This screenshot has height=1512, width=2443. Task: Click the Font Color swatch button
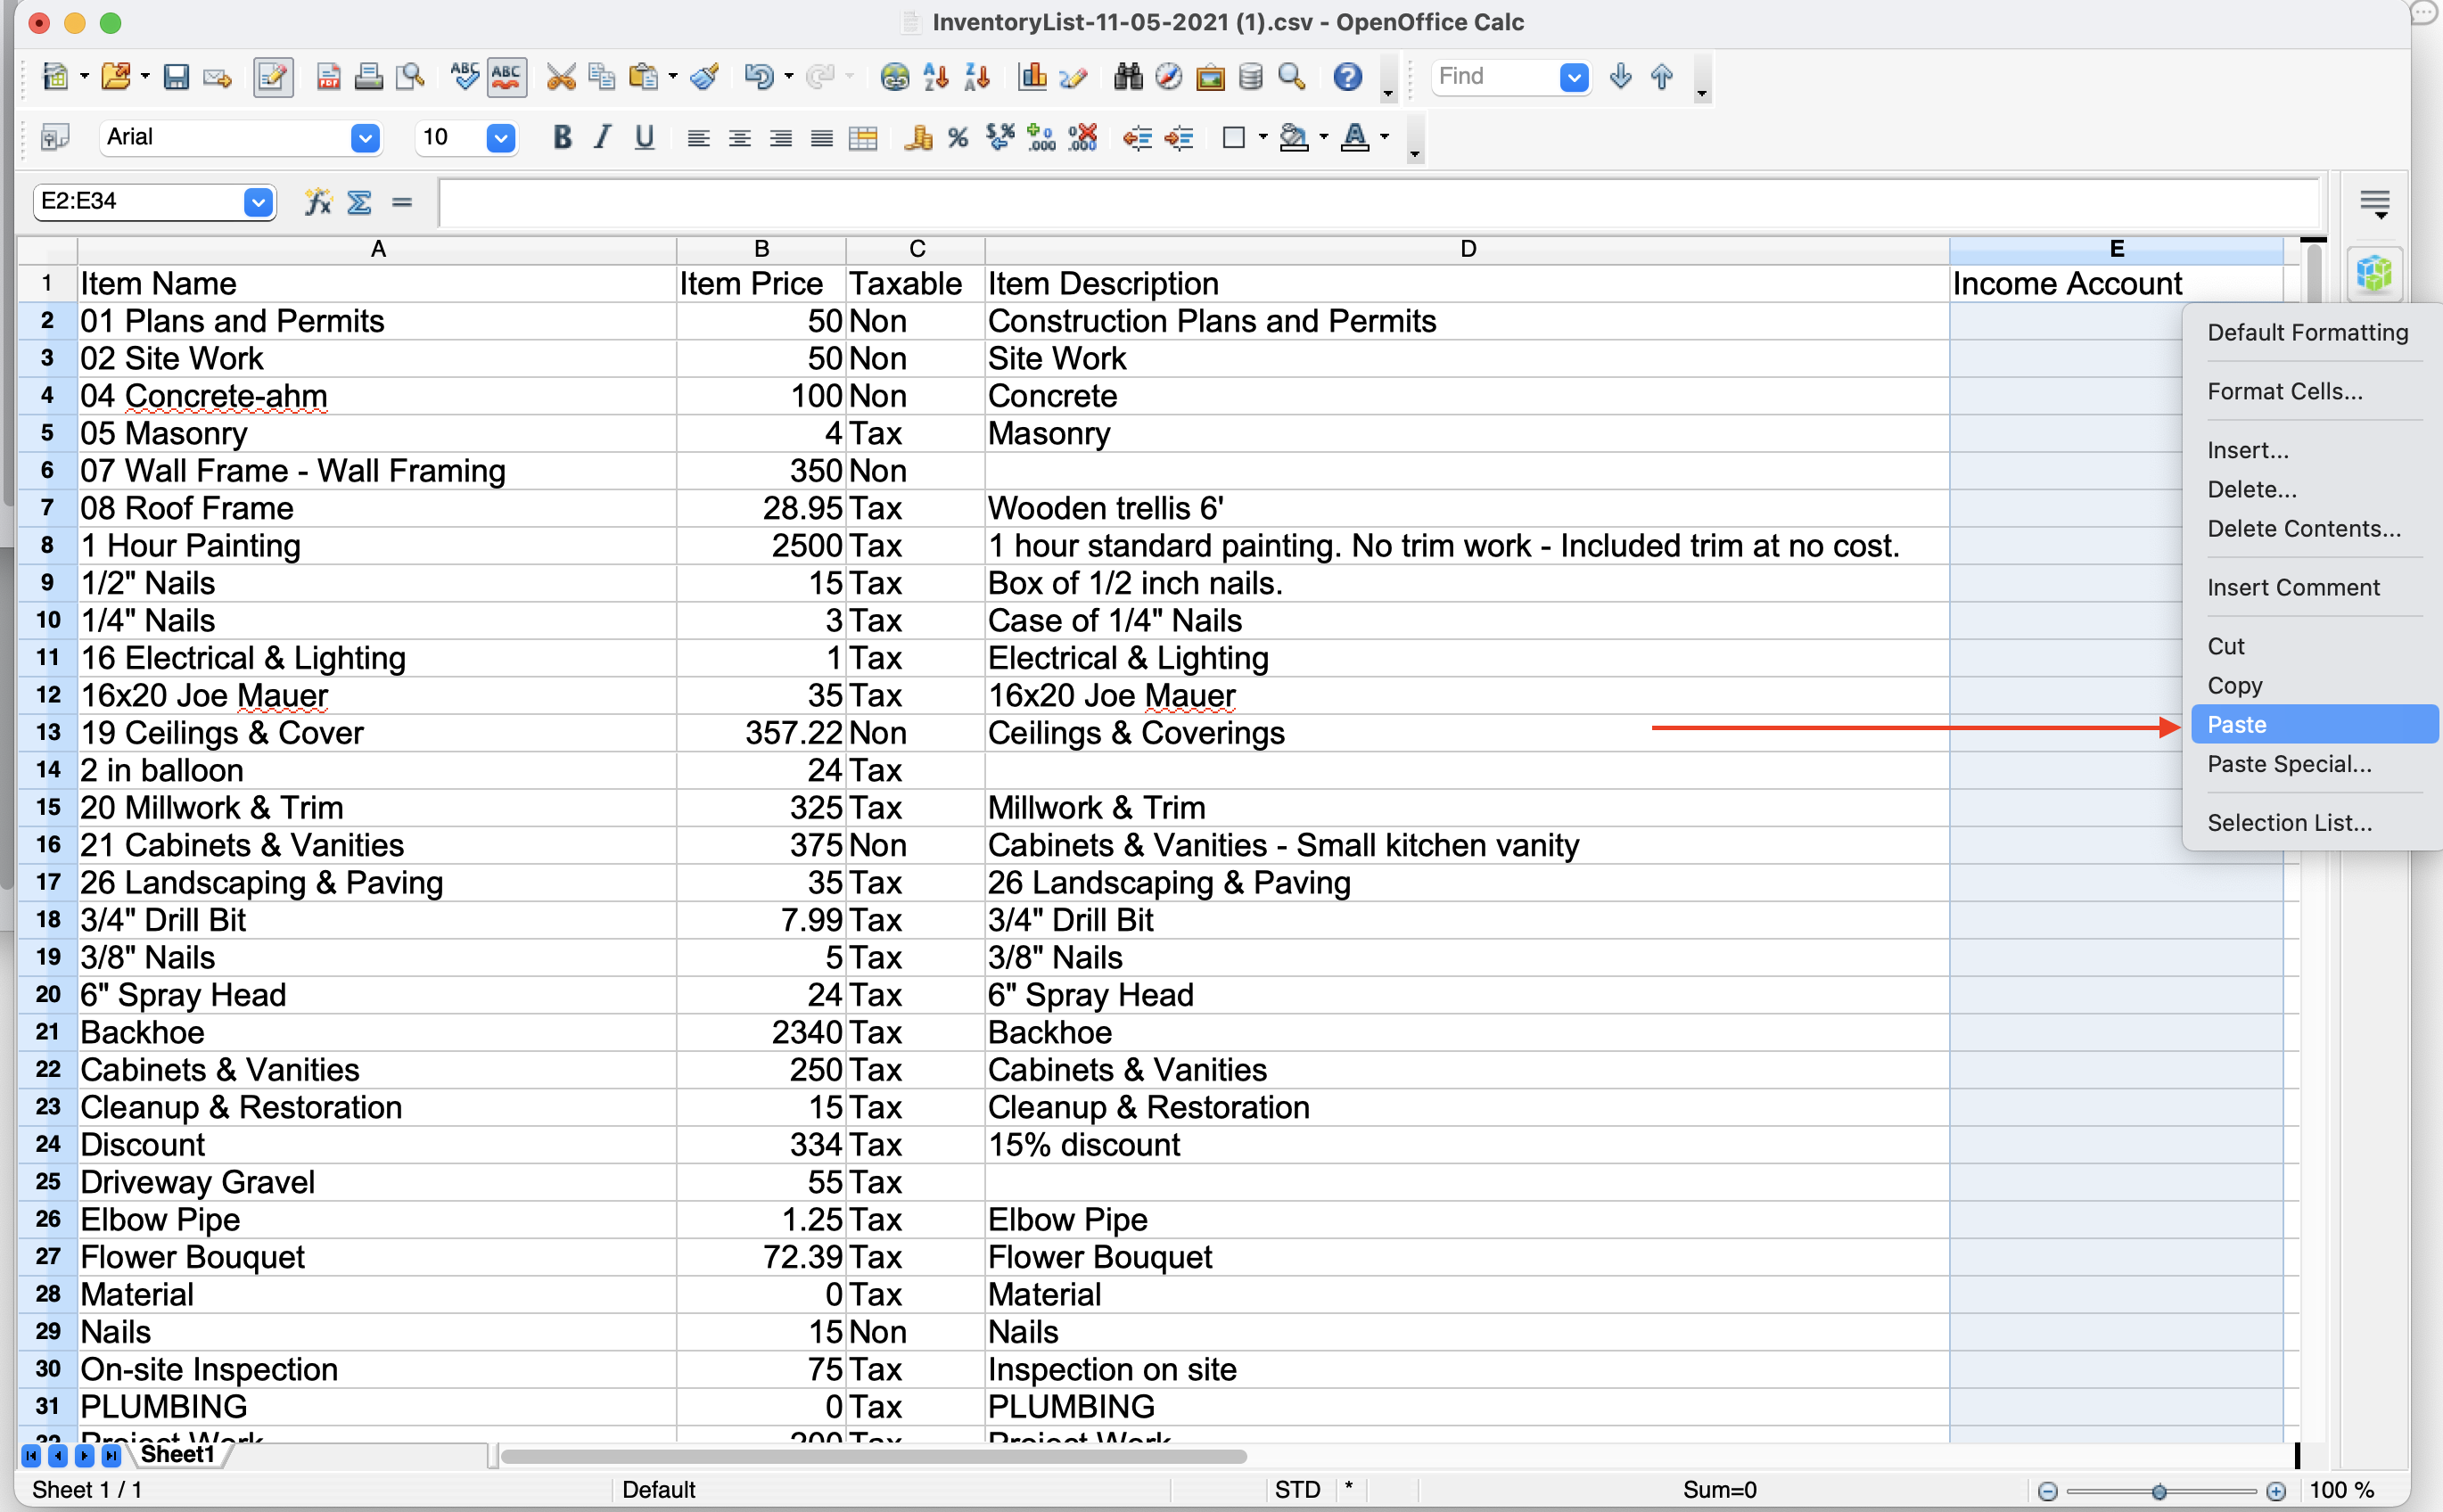1354,138
